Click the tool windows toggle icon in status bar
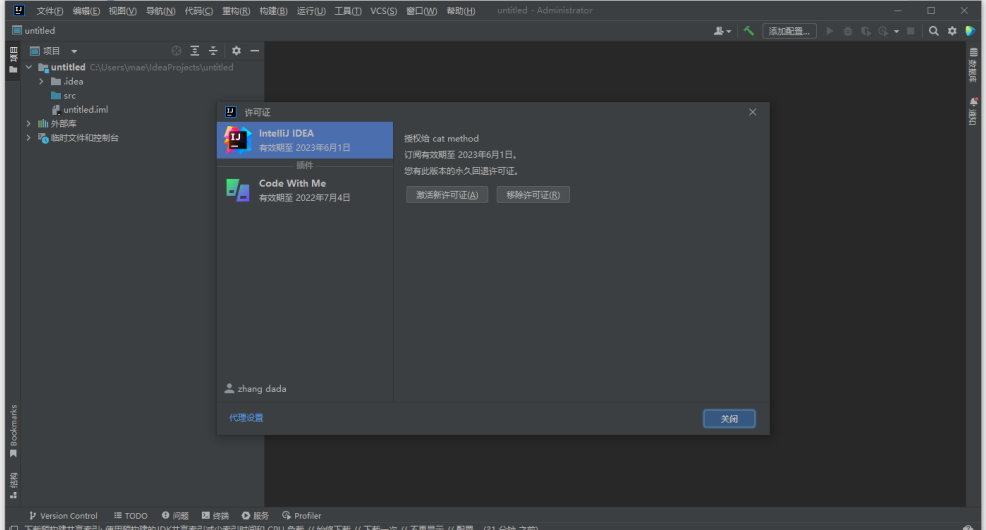The image size is (986, 530). (13, 527)
